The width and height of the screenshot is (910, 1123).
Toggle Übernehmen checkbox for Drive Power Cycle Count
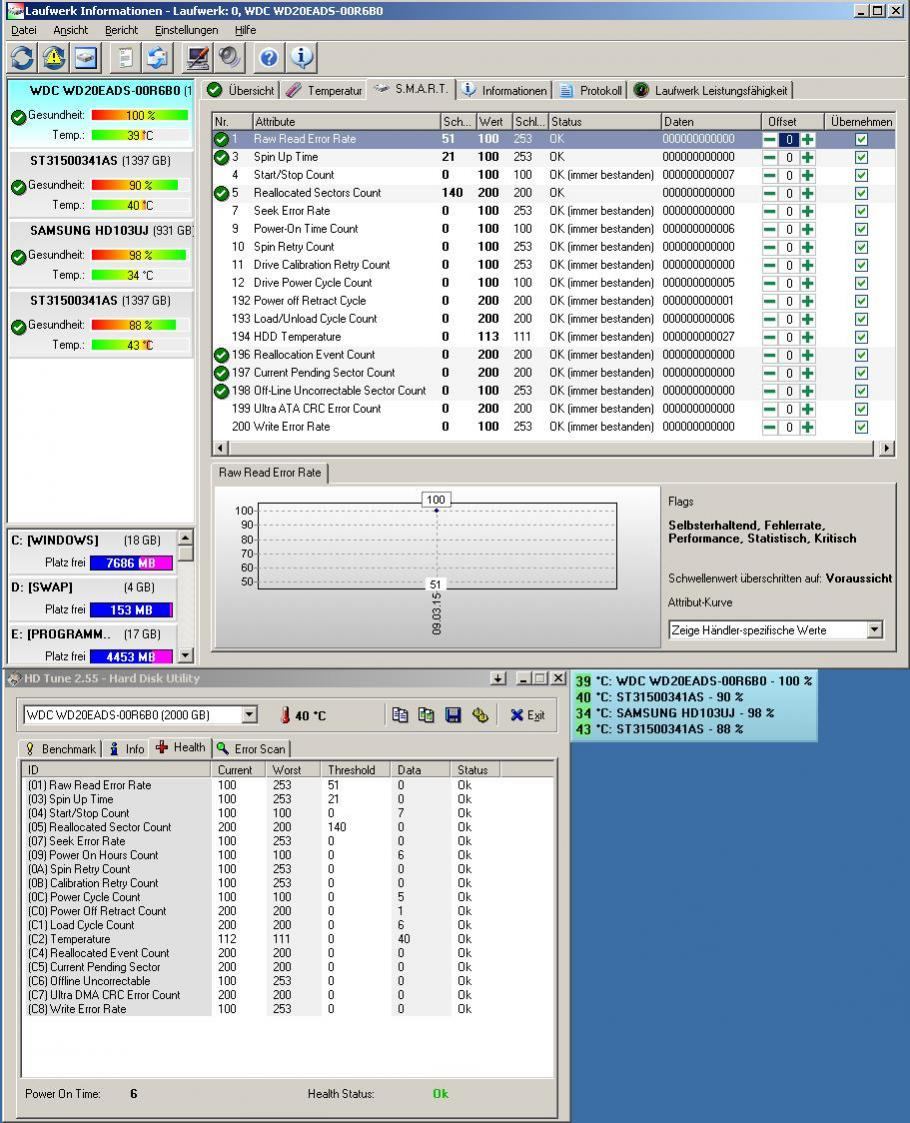(861, 283)
